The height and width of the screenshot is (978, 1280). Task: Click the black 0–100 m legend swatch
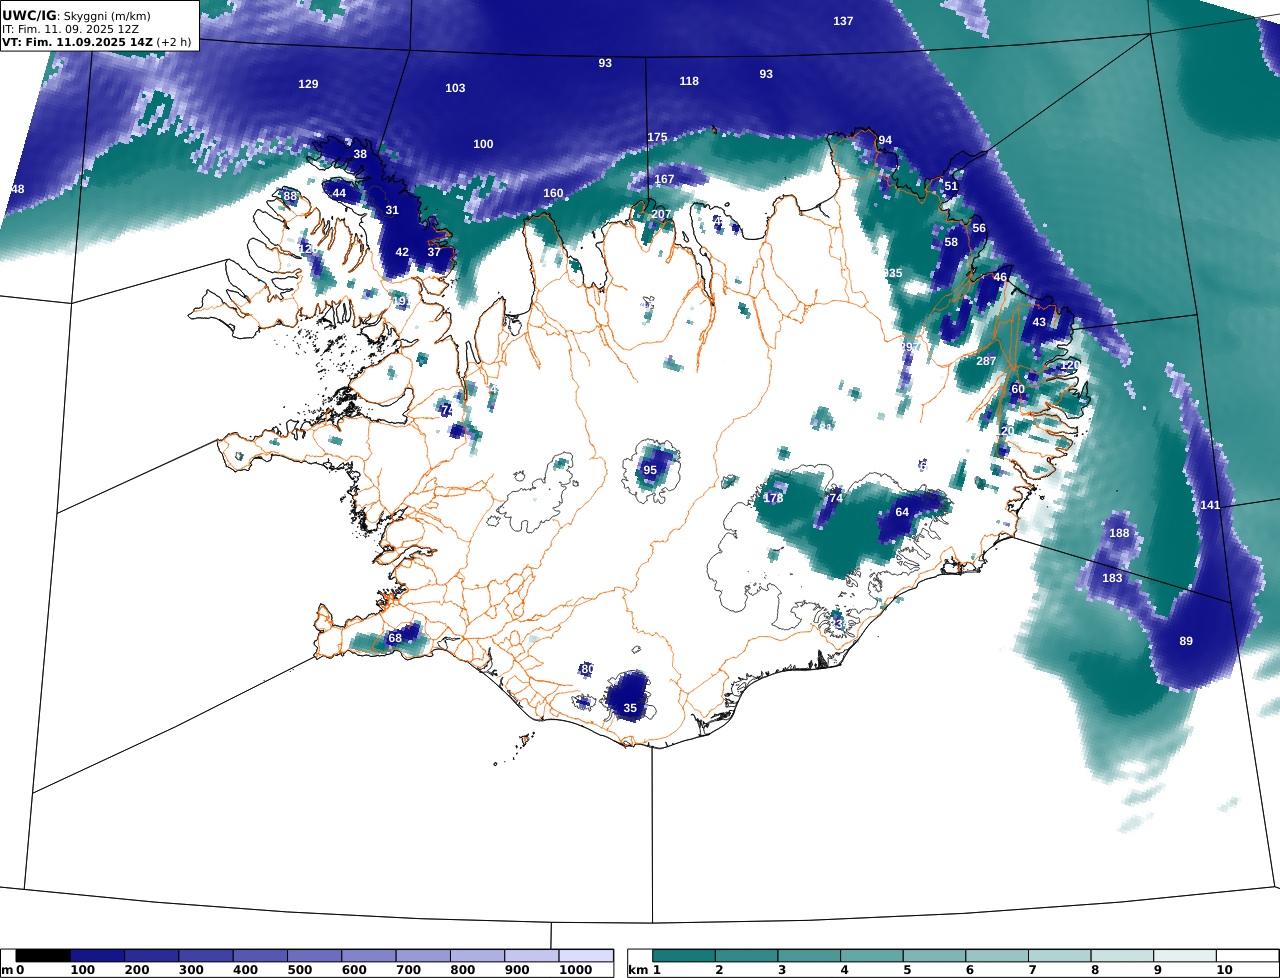(x=43, y=956)
